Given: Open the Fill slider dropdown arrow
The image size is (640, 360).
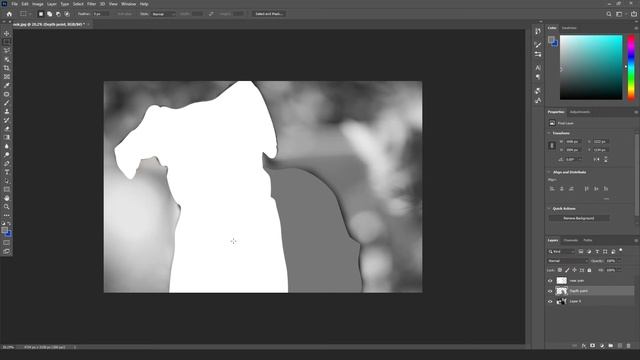Looking at the screenshot, I should 619,270.
